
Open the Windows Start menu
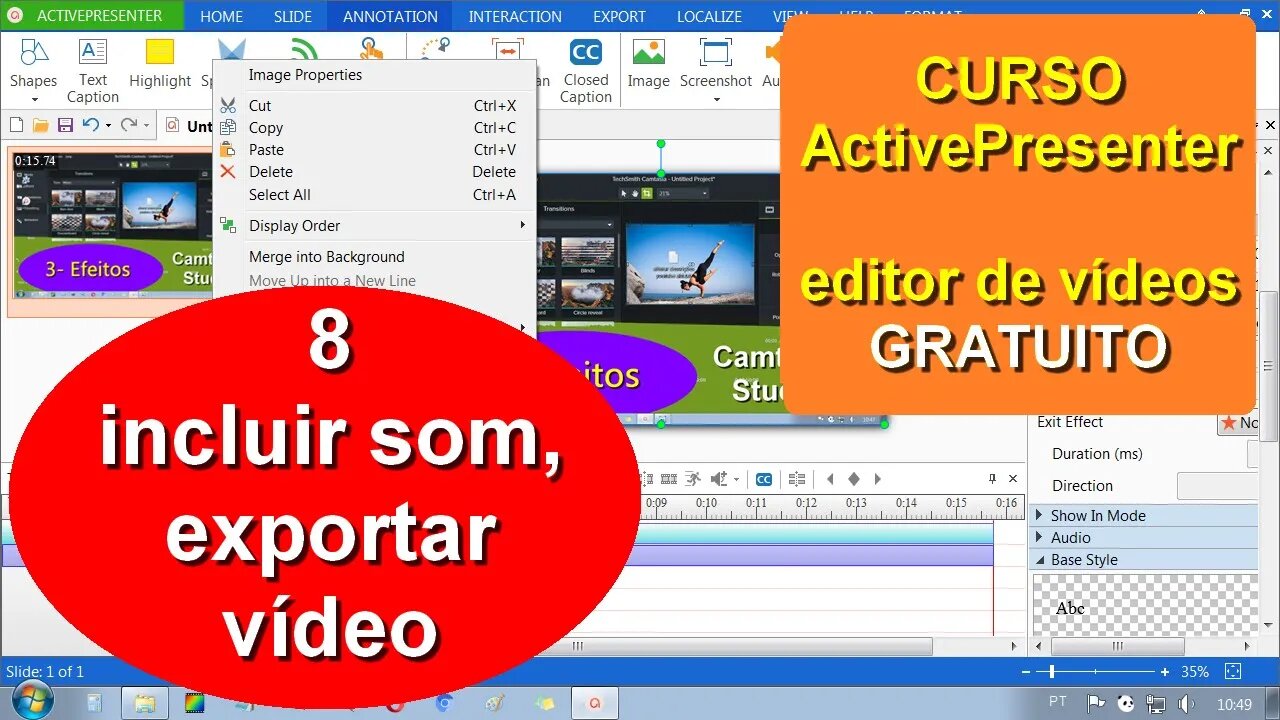[33, 701]
